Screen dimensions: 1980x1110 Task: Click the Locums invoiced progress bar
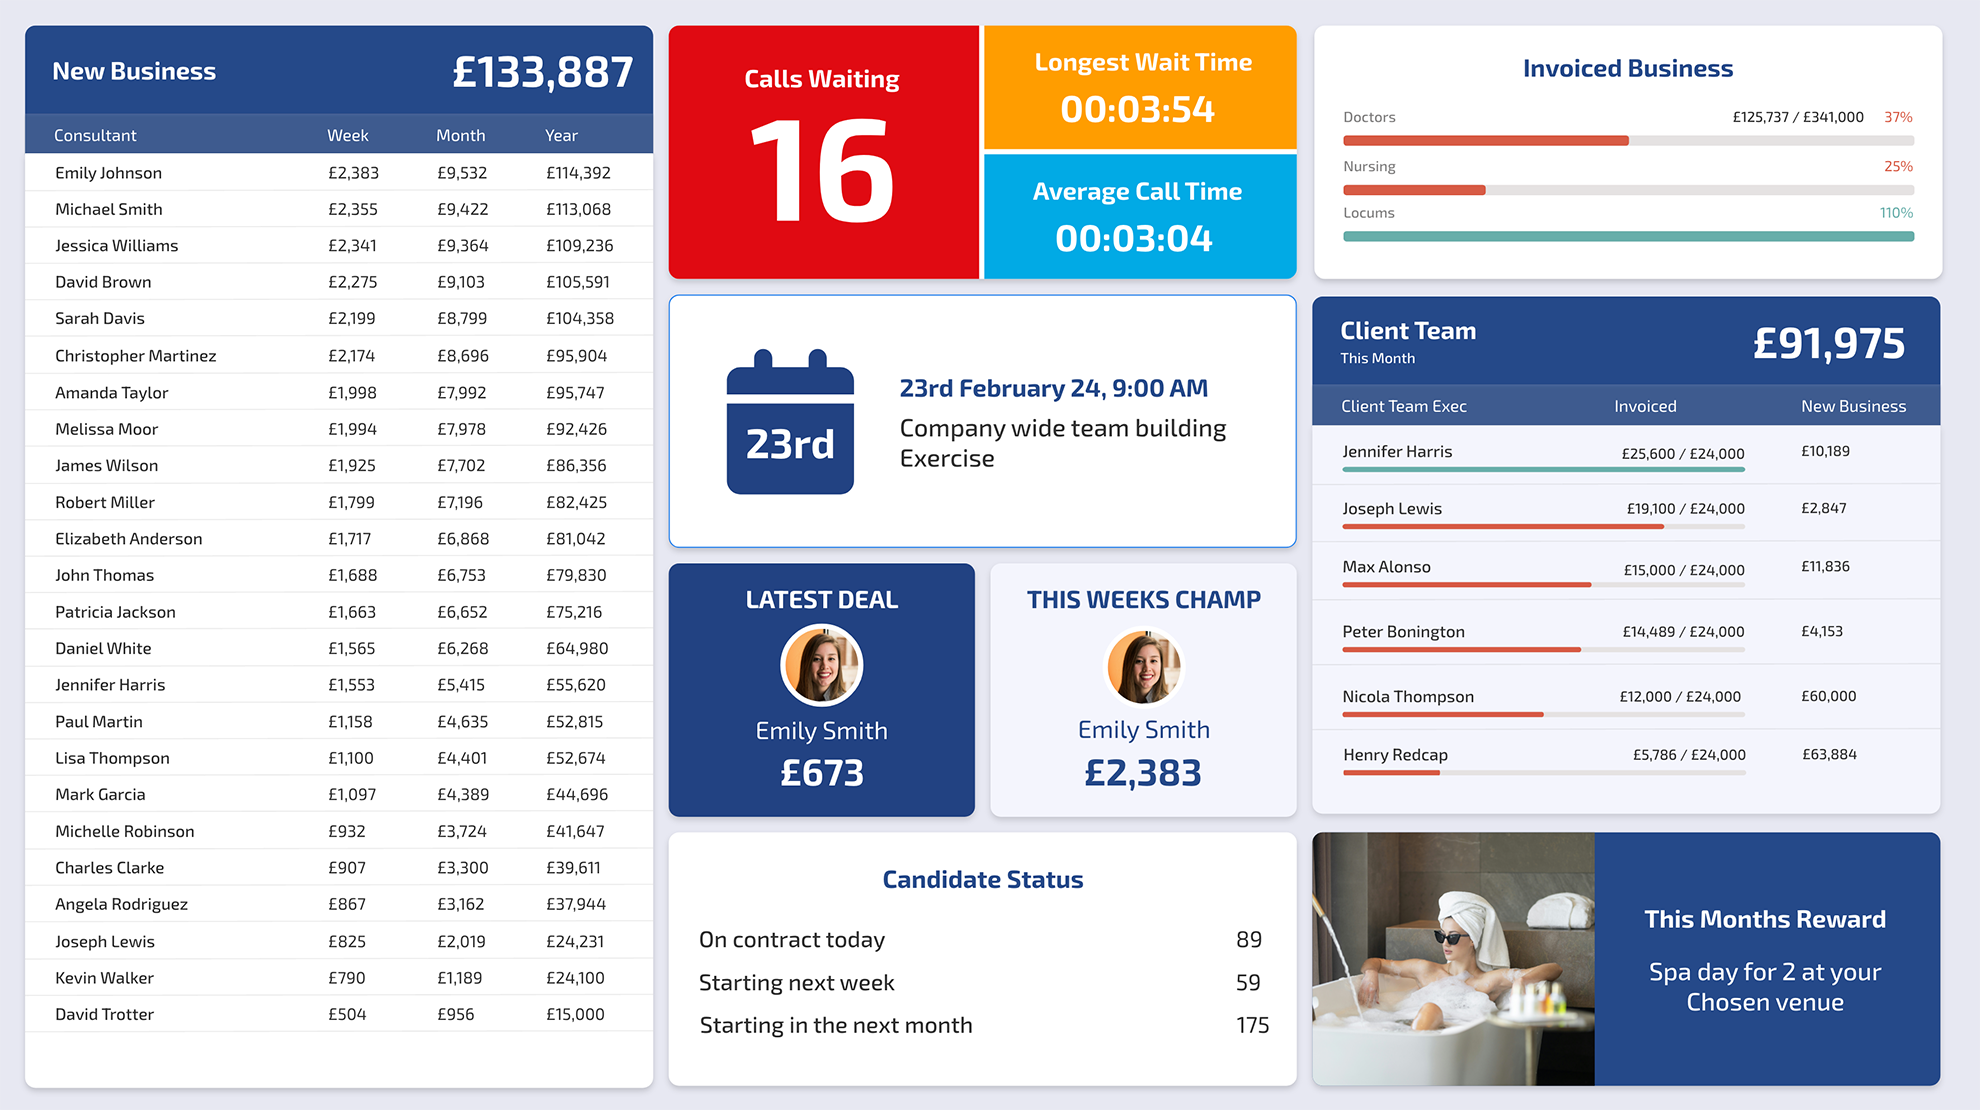point(1628,237)
